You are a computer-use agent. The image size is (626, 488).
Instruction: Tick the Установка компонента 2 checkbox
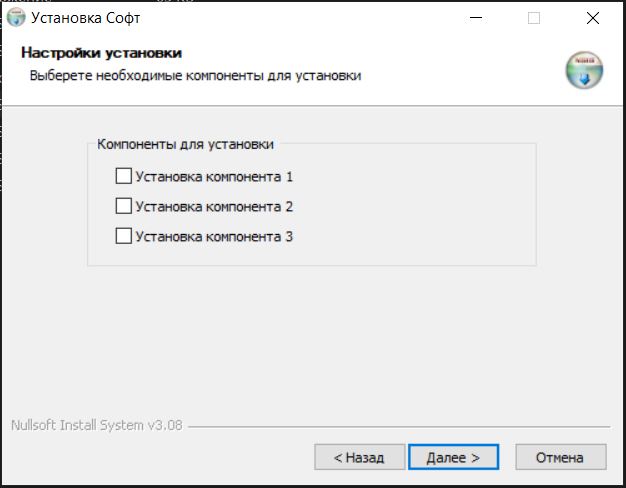(x=124, y=207)
